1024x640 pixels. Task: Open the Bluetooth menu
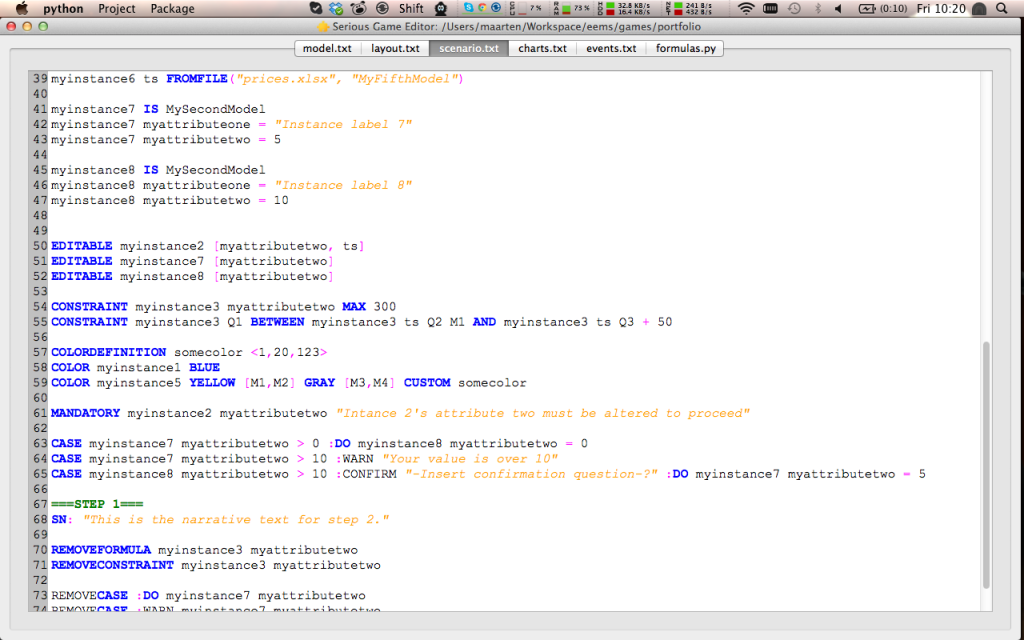[818, 8]
